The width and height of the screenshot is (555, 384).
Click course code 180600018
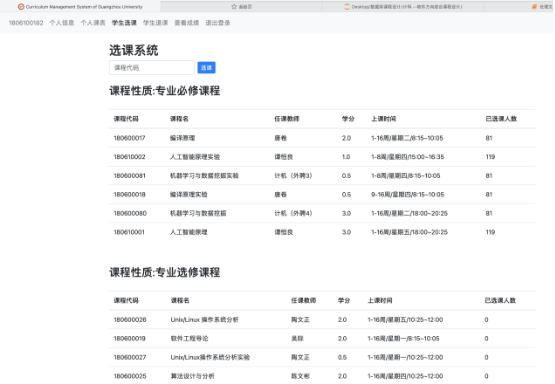coord(129,194)
